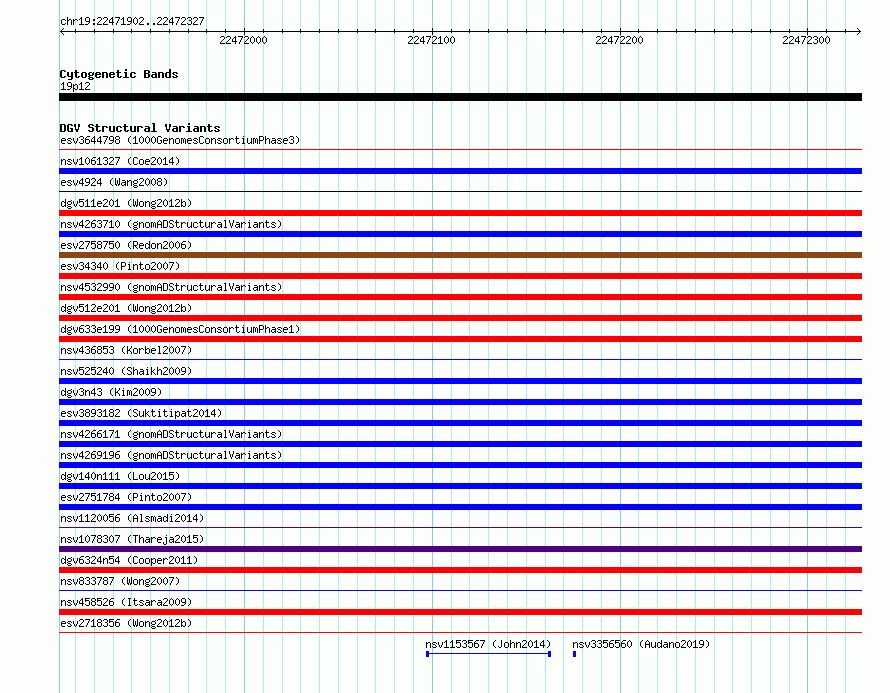
Task: Click dgv633e199 (1000GenomesConsortiumPhase1) label
Action: [180, 329]
